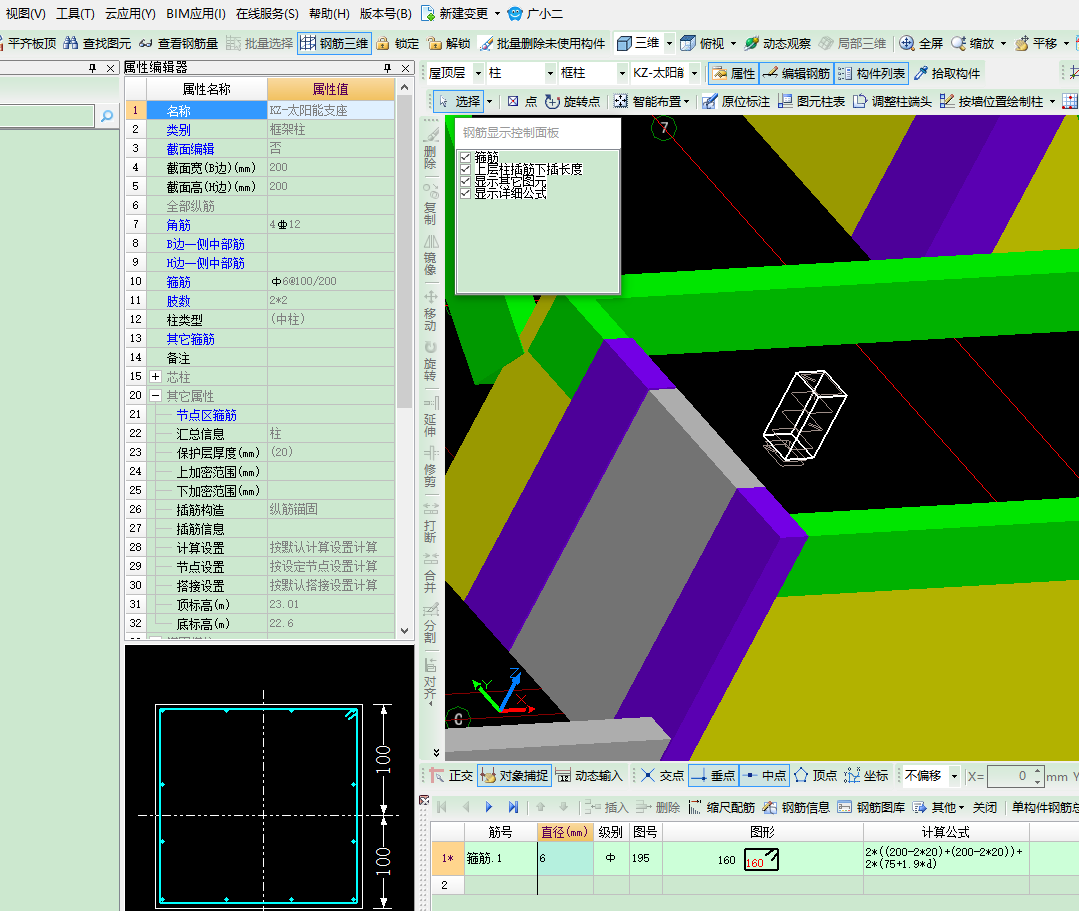Toggle the 属性 panel button
The width and height of the screenshot is (1079, 911).
[x=734, y=73]
